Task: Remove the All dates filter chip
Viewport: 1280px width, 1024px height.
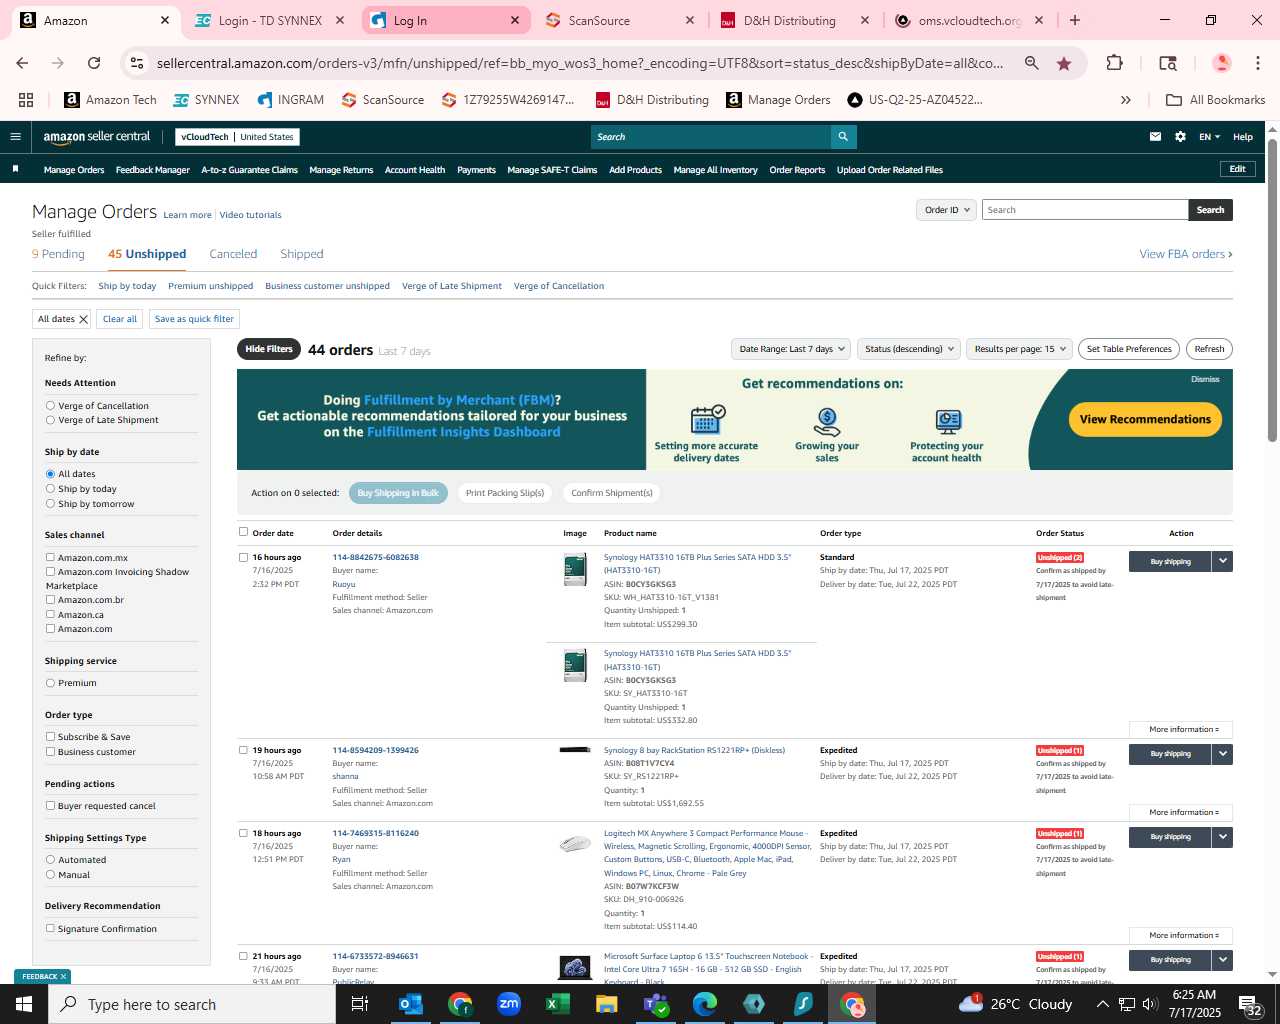Action: click(83, 319)
